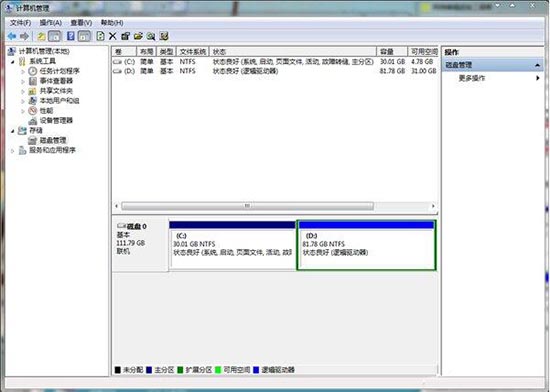Viewport: 550px width, 392px height.
Task: Click the dark green 扩展分区 legend swatch
Action: (180, 370)
